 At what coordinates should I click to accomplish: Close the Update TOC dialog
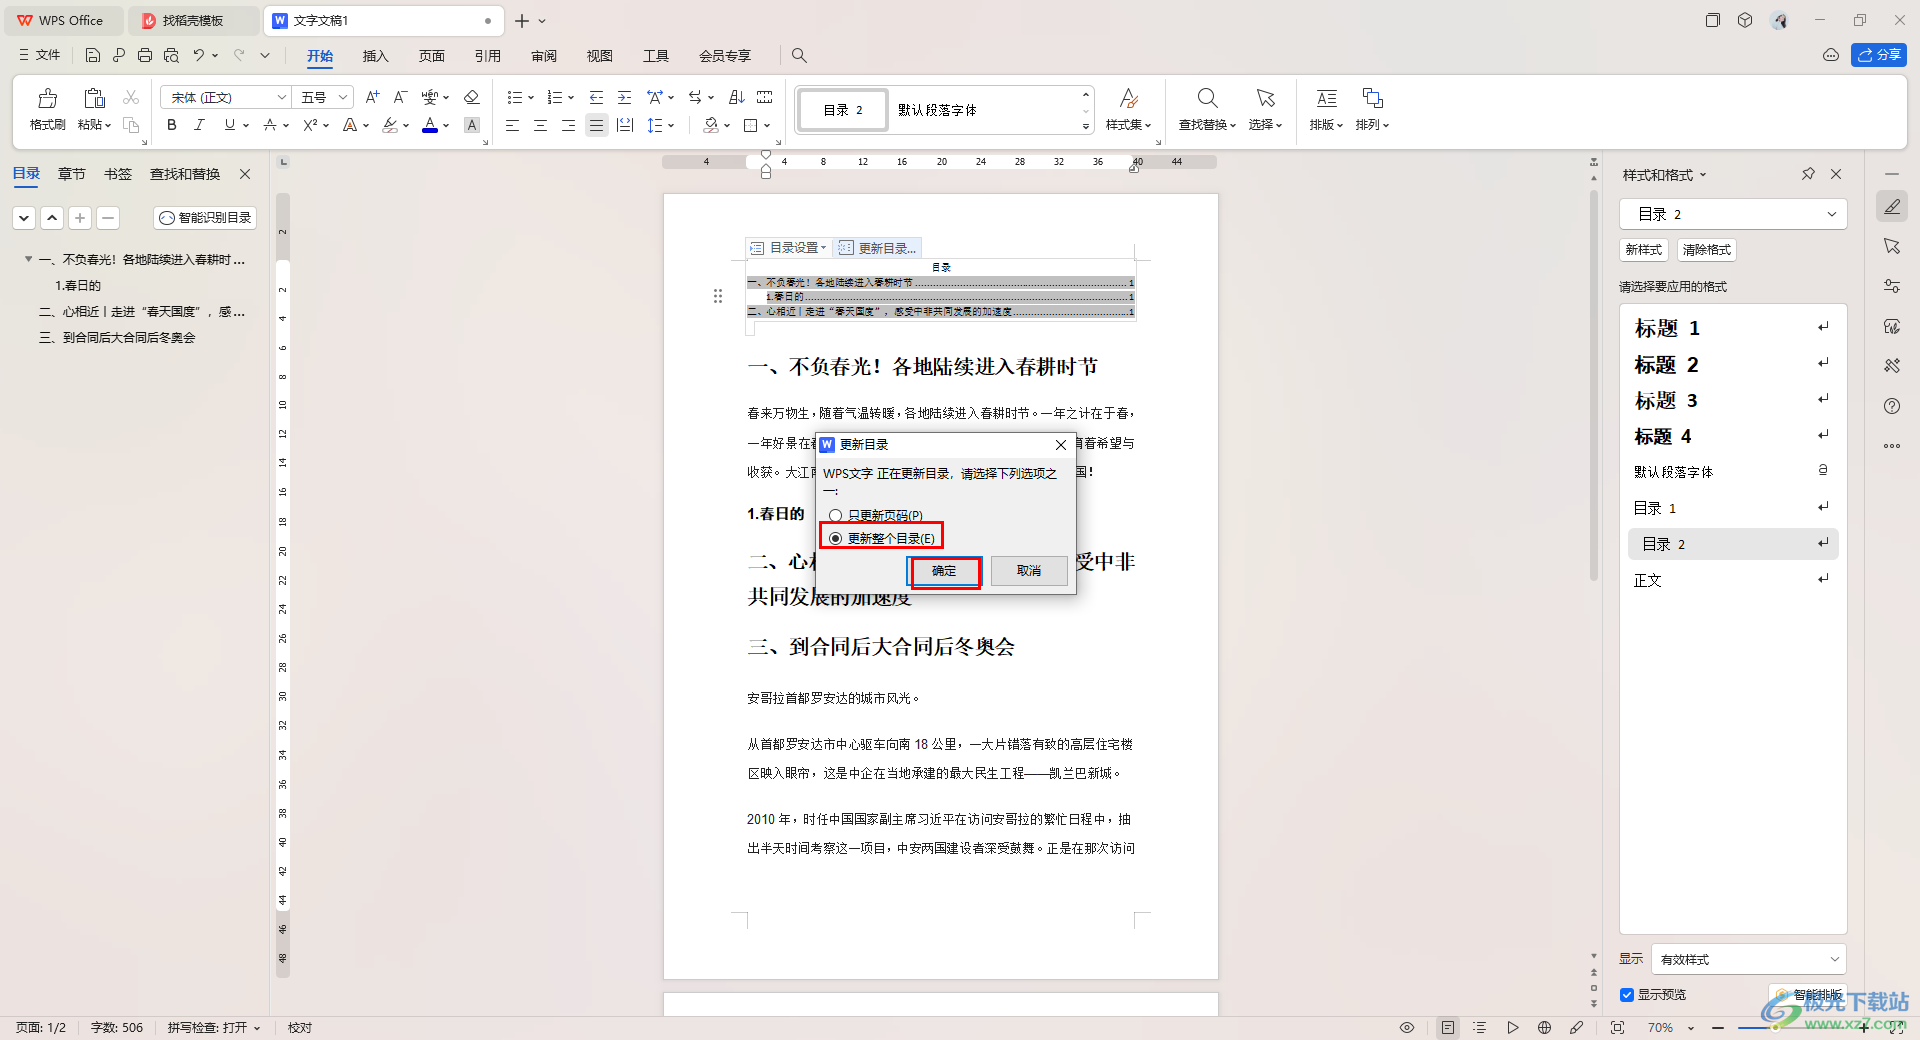(1061, 445)
